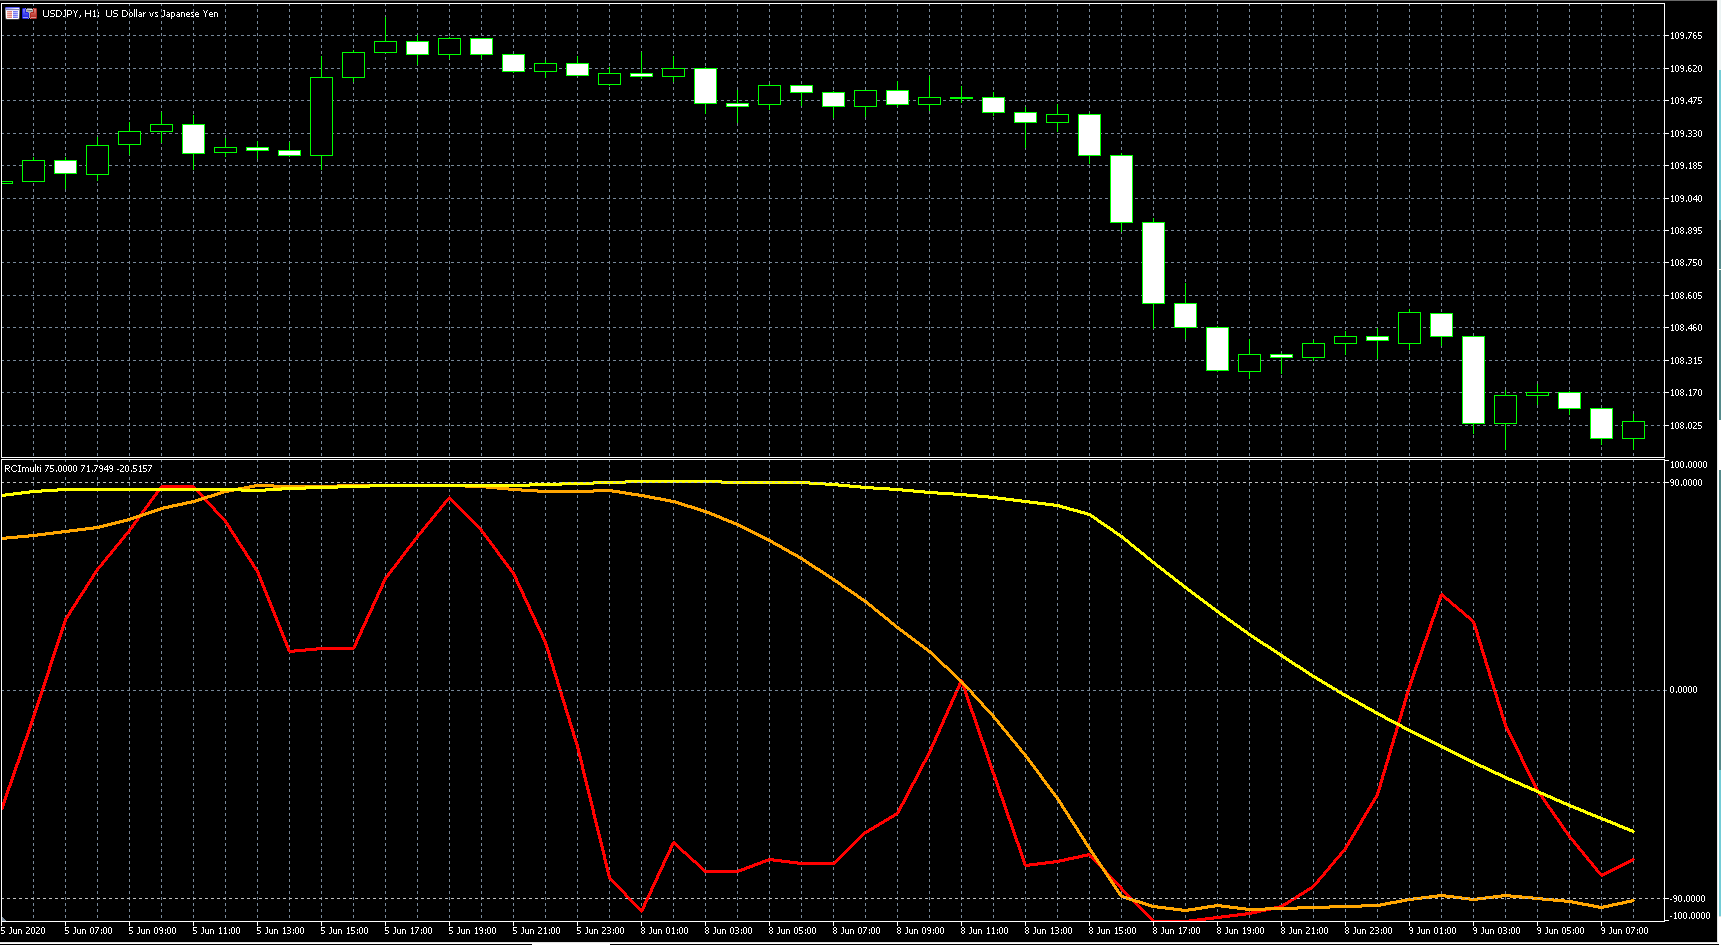Click the 109.475 price level label
1721x945 pixels.
tap(1686, 101)
